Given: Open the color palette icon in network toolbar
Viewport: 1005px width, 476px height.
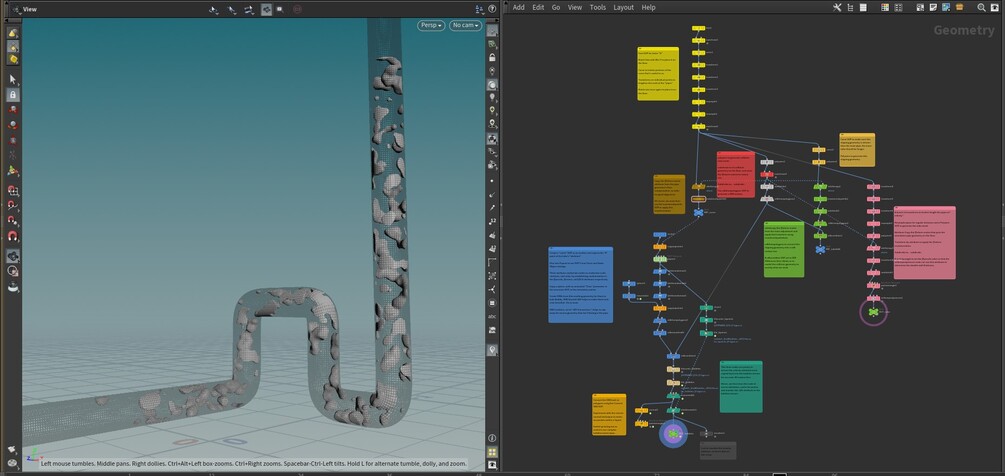Looking at the screenshot, I should (x=885, y=8).
